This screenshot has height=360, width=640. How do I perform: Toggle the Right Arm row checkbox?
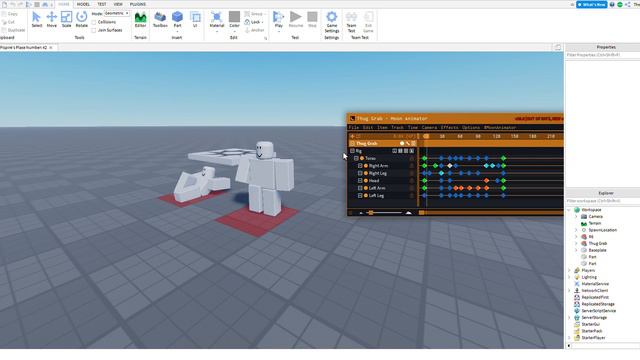click(x=360, y=166)
